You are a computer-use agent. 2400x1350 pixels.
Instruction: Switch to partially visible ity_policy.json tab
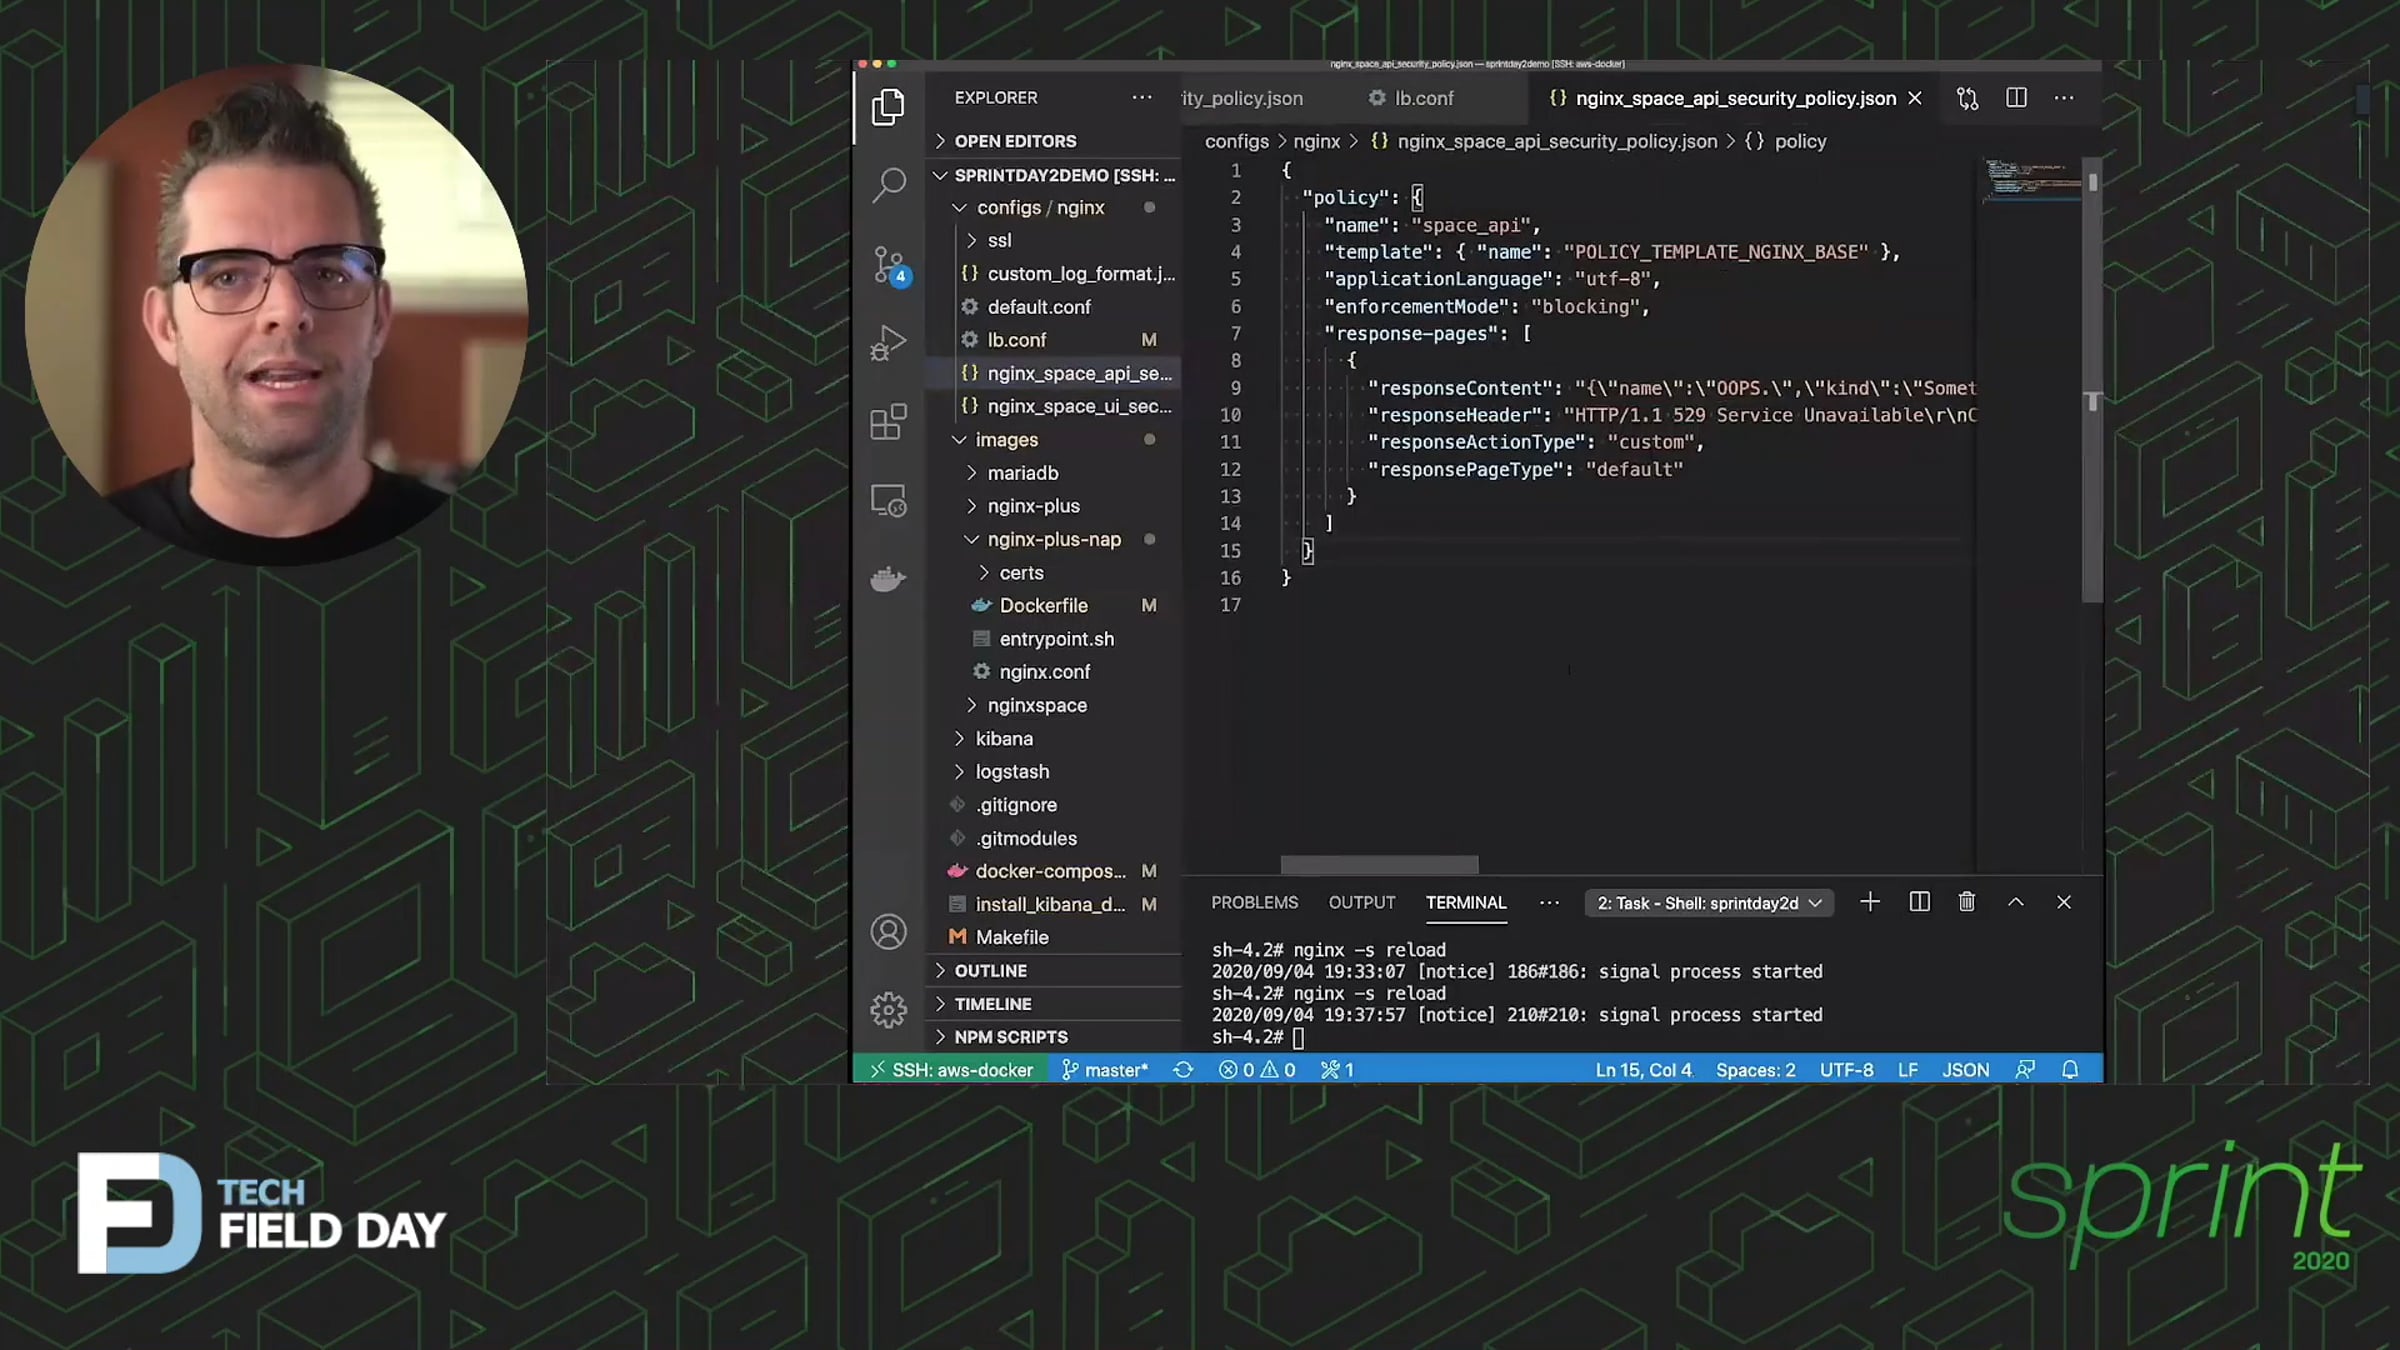pyautogui.click(x=1242, y=98)
